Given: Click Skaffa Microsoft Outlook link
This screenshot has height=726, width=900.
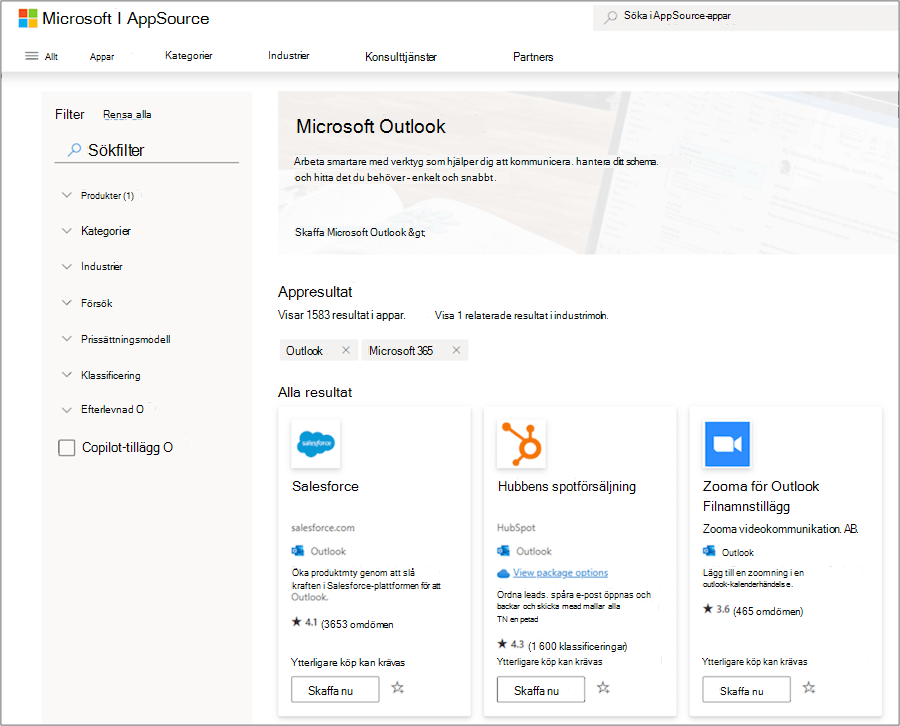Looking at the screenshot, I should pyautogui.click(x=360, y=232).
